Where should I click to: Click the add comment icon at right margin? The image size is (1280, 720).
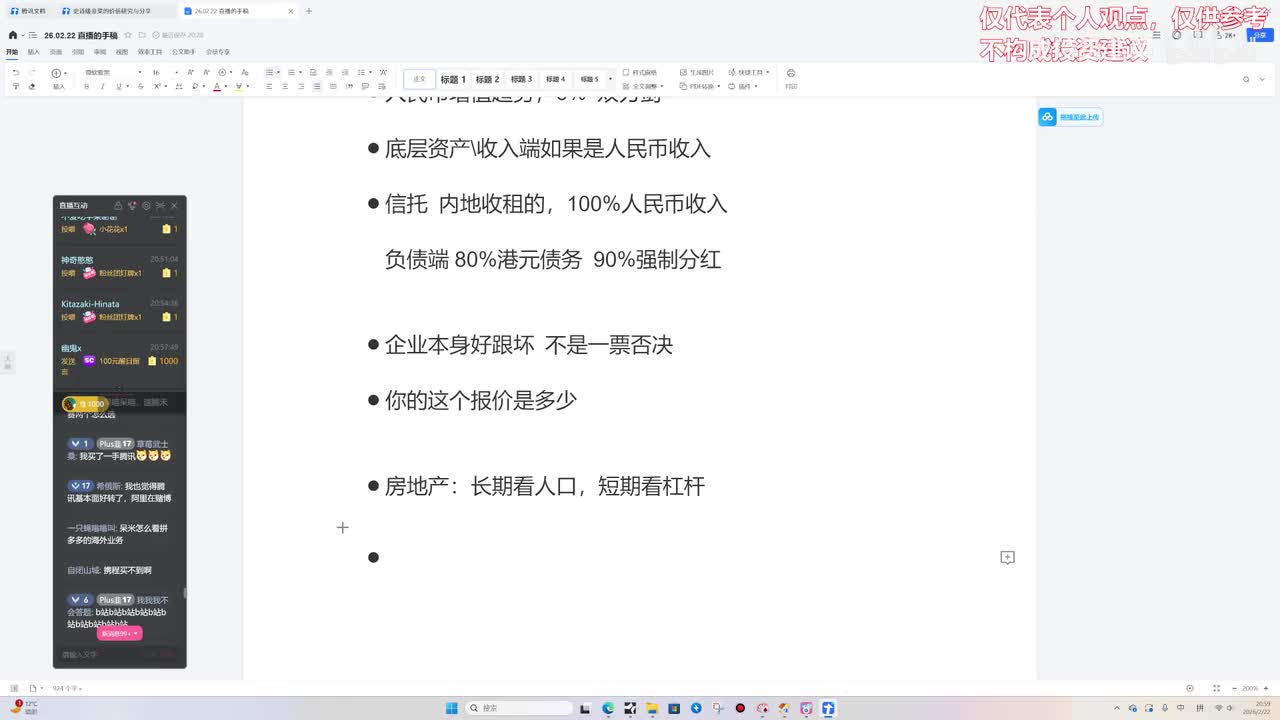[x=1007, y=557]
